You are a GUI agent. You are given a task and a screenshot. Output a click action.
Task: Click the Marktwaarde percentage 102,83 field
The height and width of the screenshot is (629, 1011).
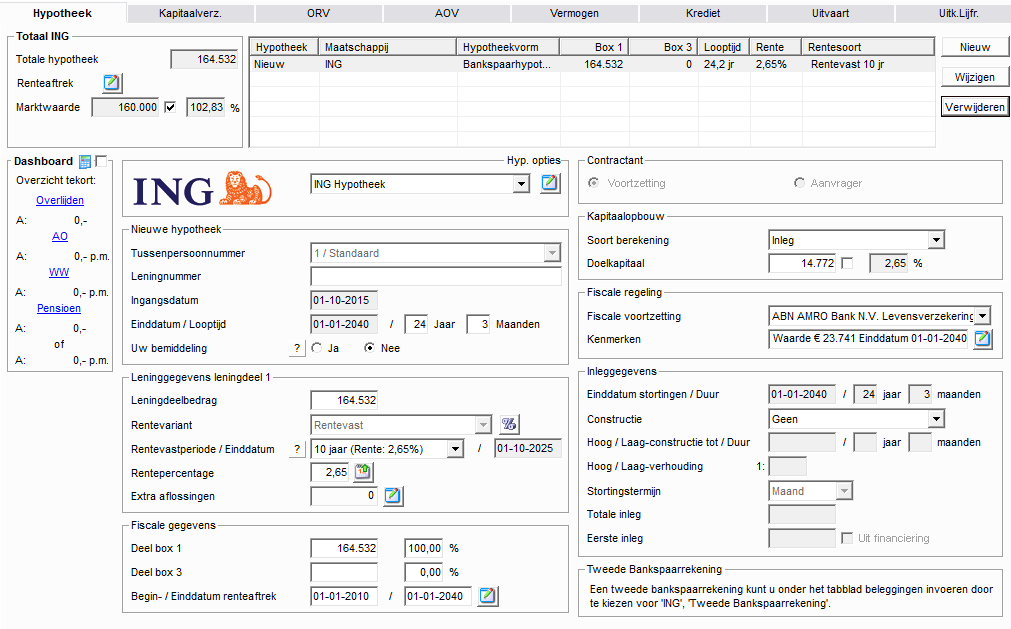click(206, 107)
